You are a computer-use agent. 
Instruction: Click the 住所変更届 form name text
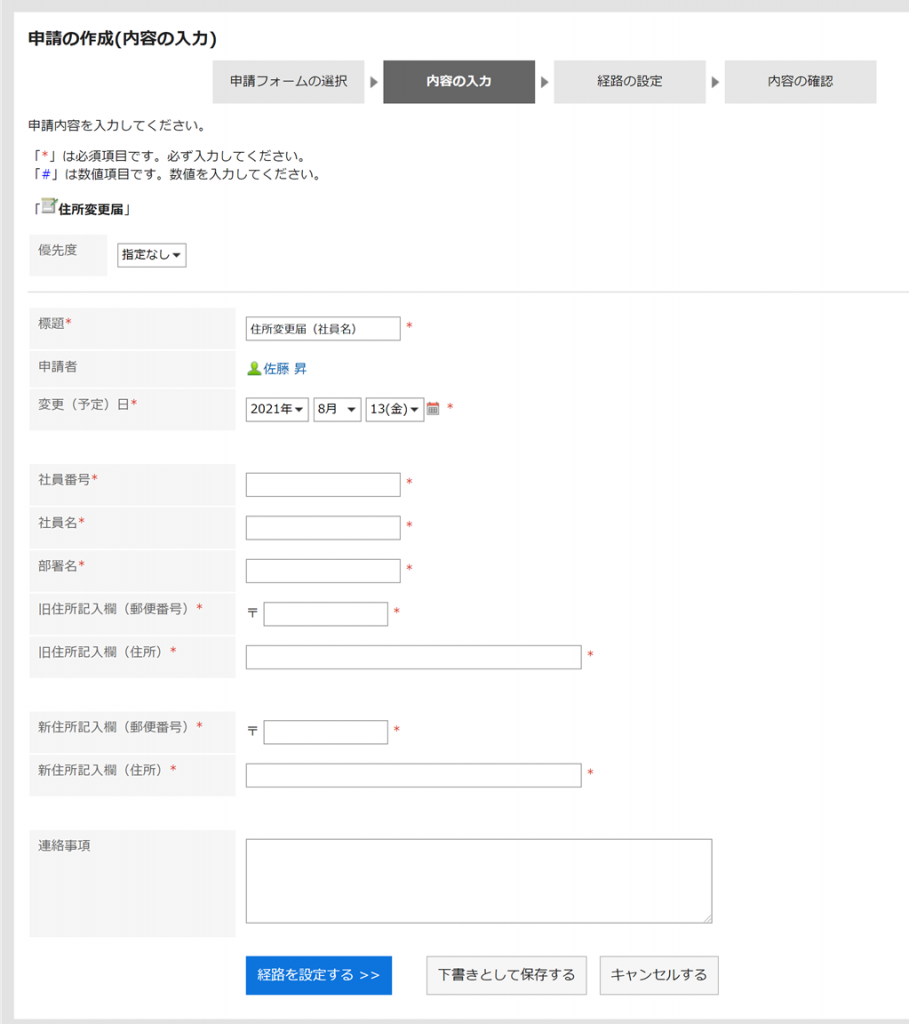[x=91, y=210]
